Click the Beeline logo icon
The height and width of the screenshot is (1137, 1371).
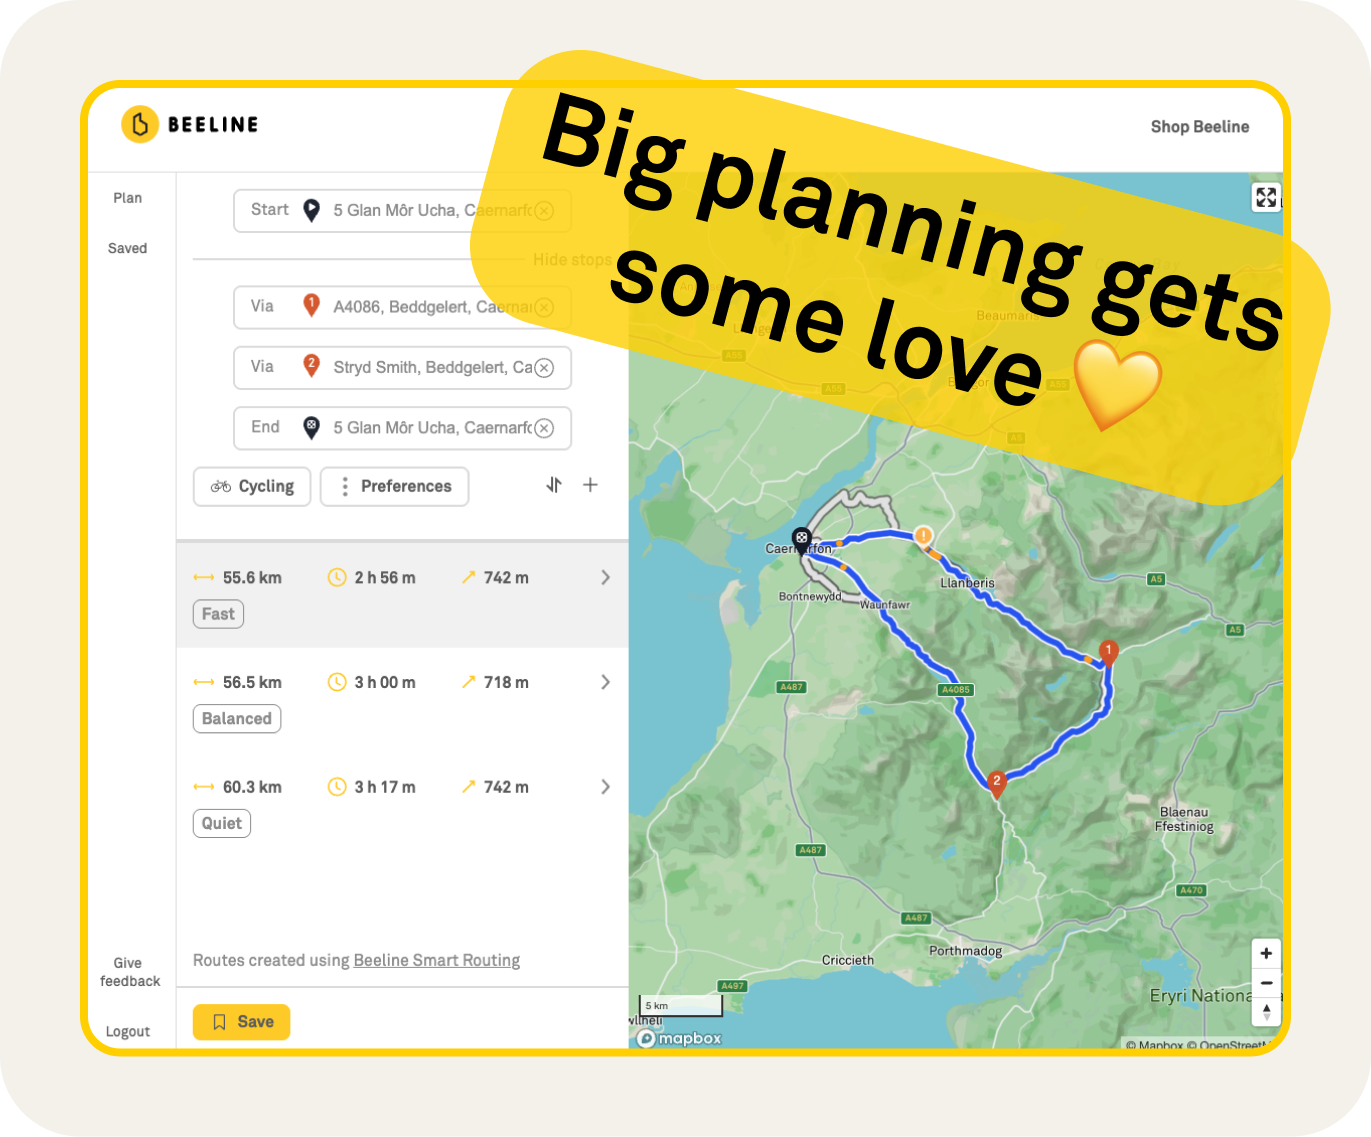[140, 124]
